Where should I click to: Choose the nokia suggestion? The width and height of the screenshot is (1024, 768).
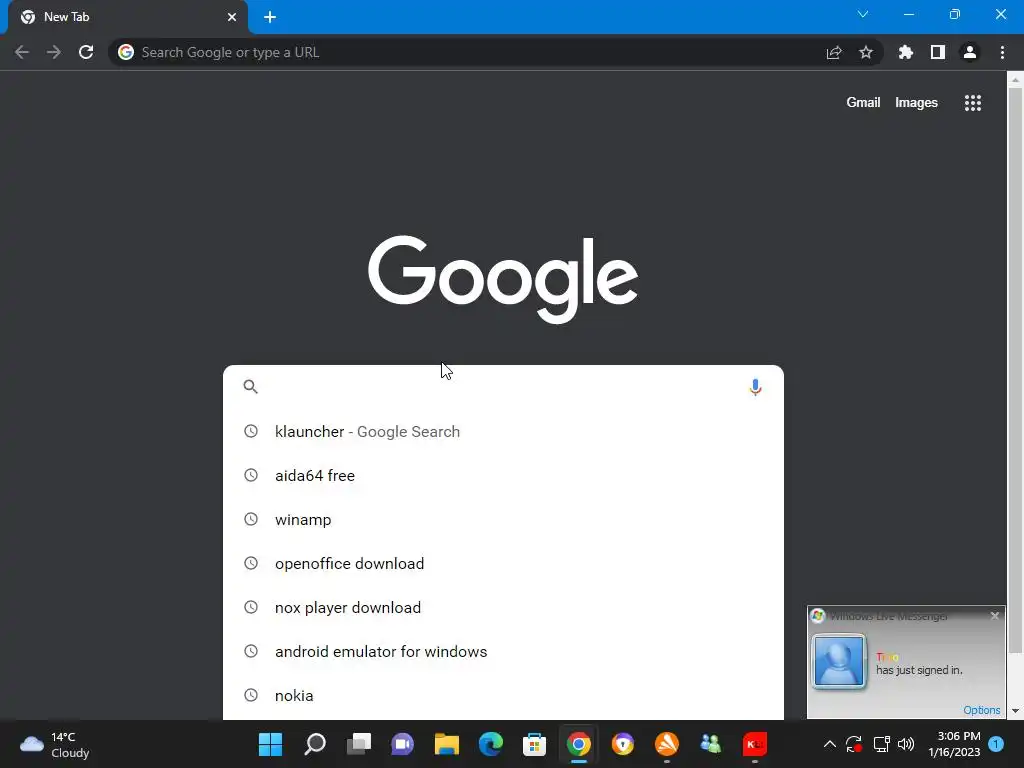click(x=503, y=696)
